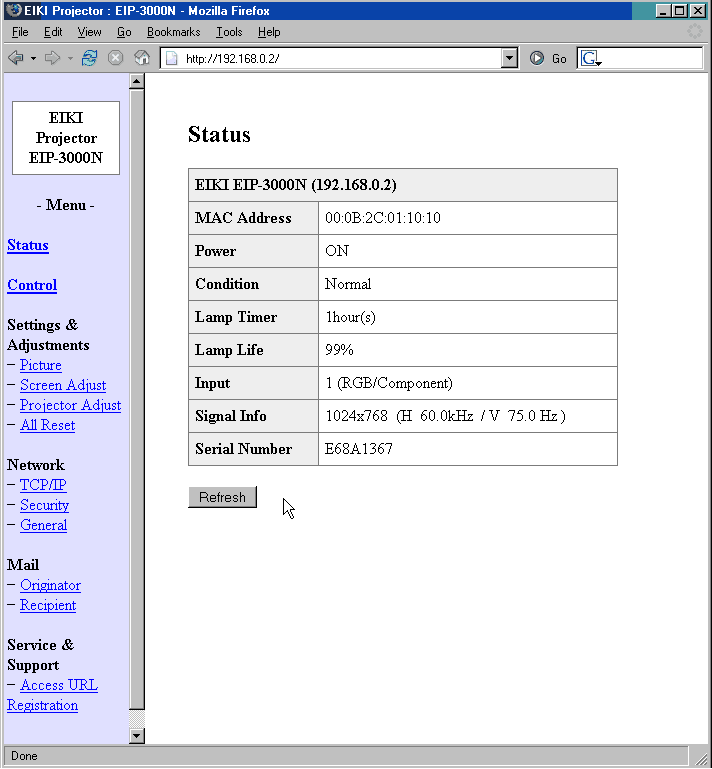
Task: Click the Status page heading
Action: tap(219, 134)
